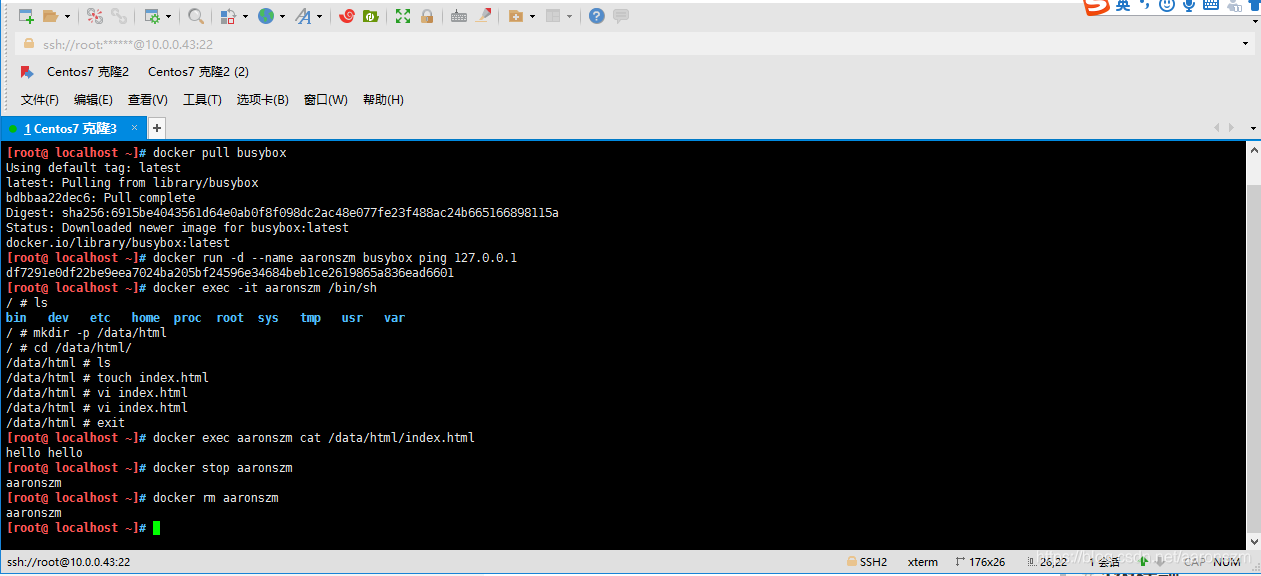Toggle full screen with green arrows icon
Image resolution: width=1261 pixels, height=576 pixels.
tap(403, 16)
